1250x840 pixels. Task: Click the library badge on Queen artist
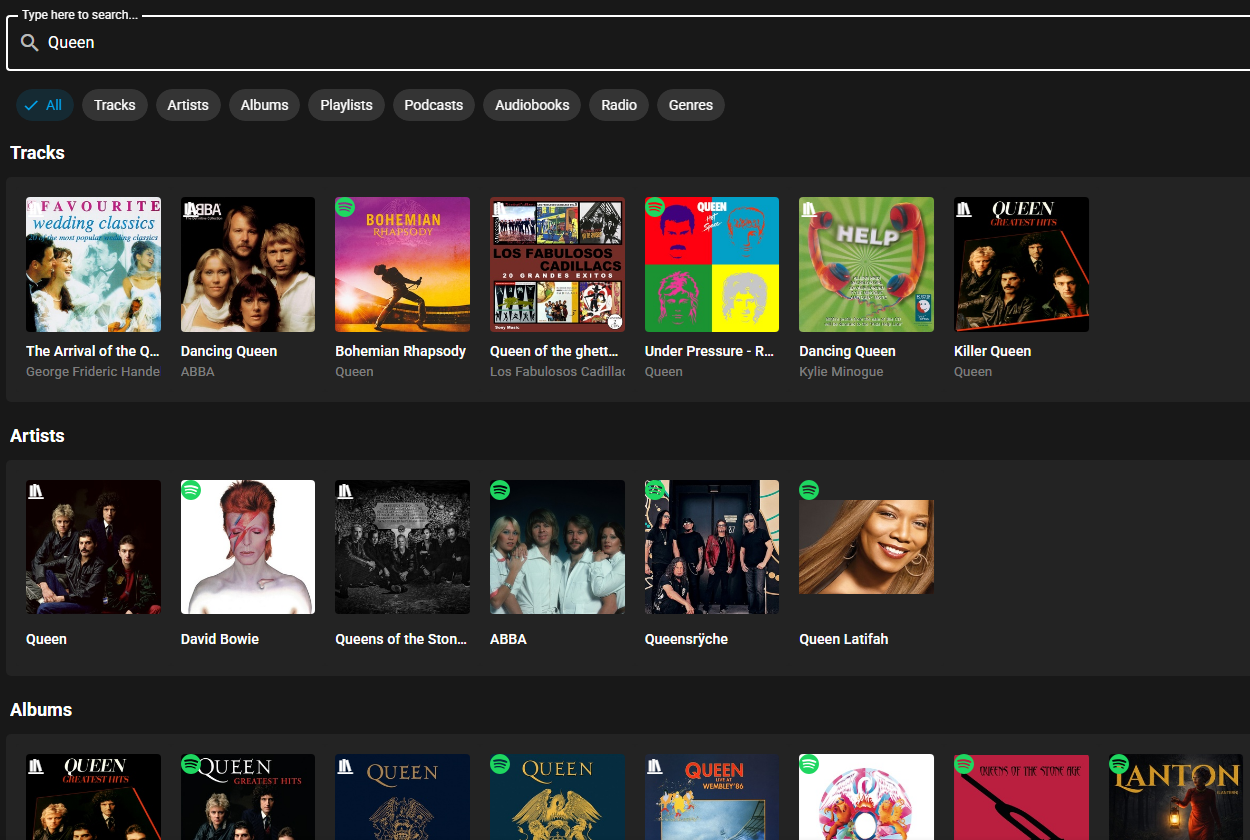36,491
